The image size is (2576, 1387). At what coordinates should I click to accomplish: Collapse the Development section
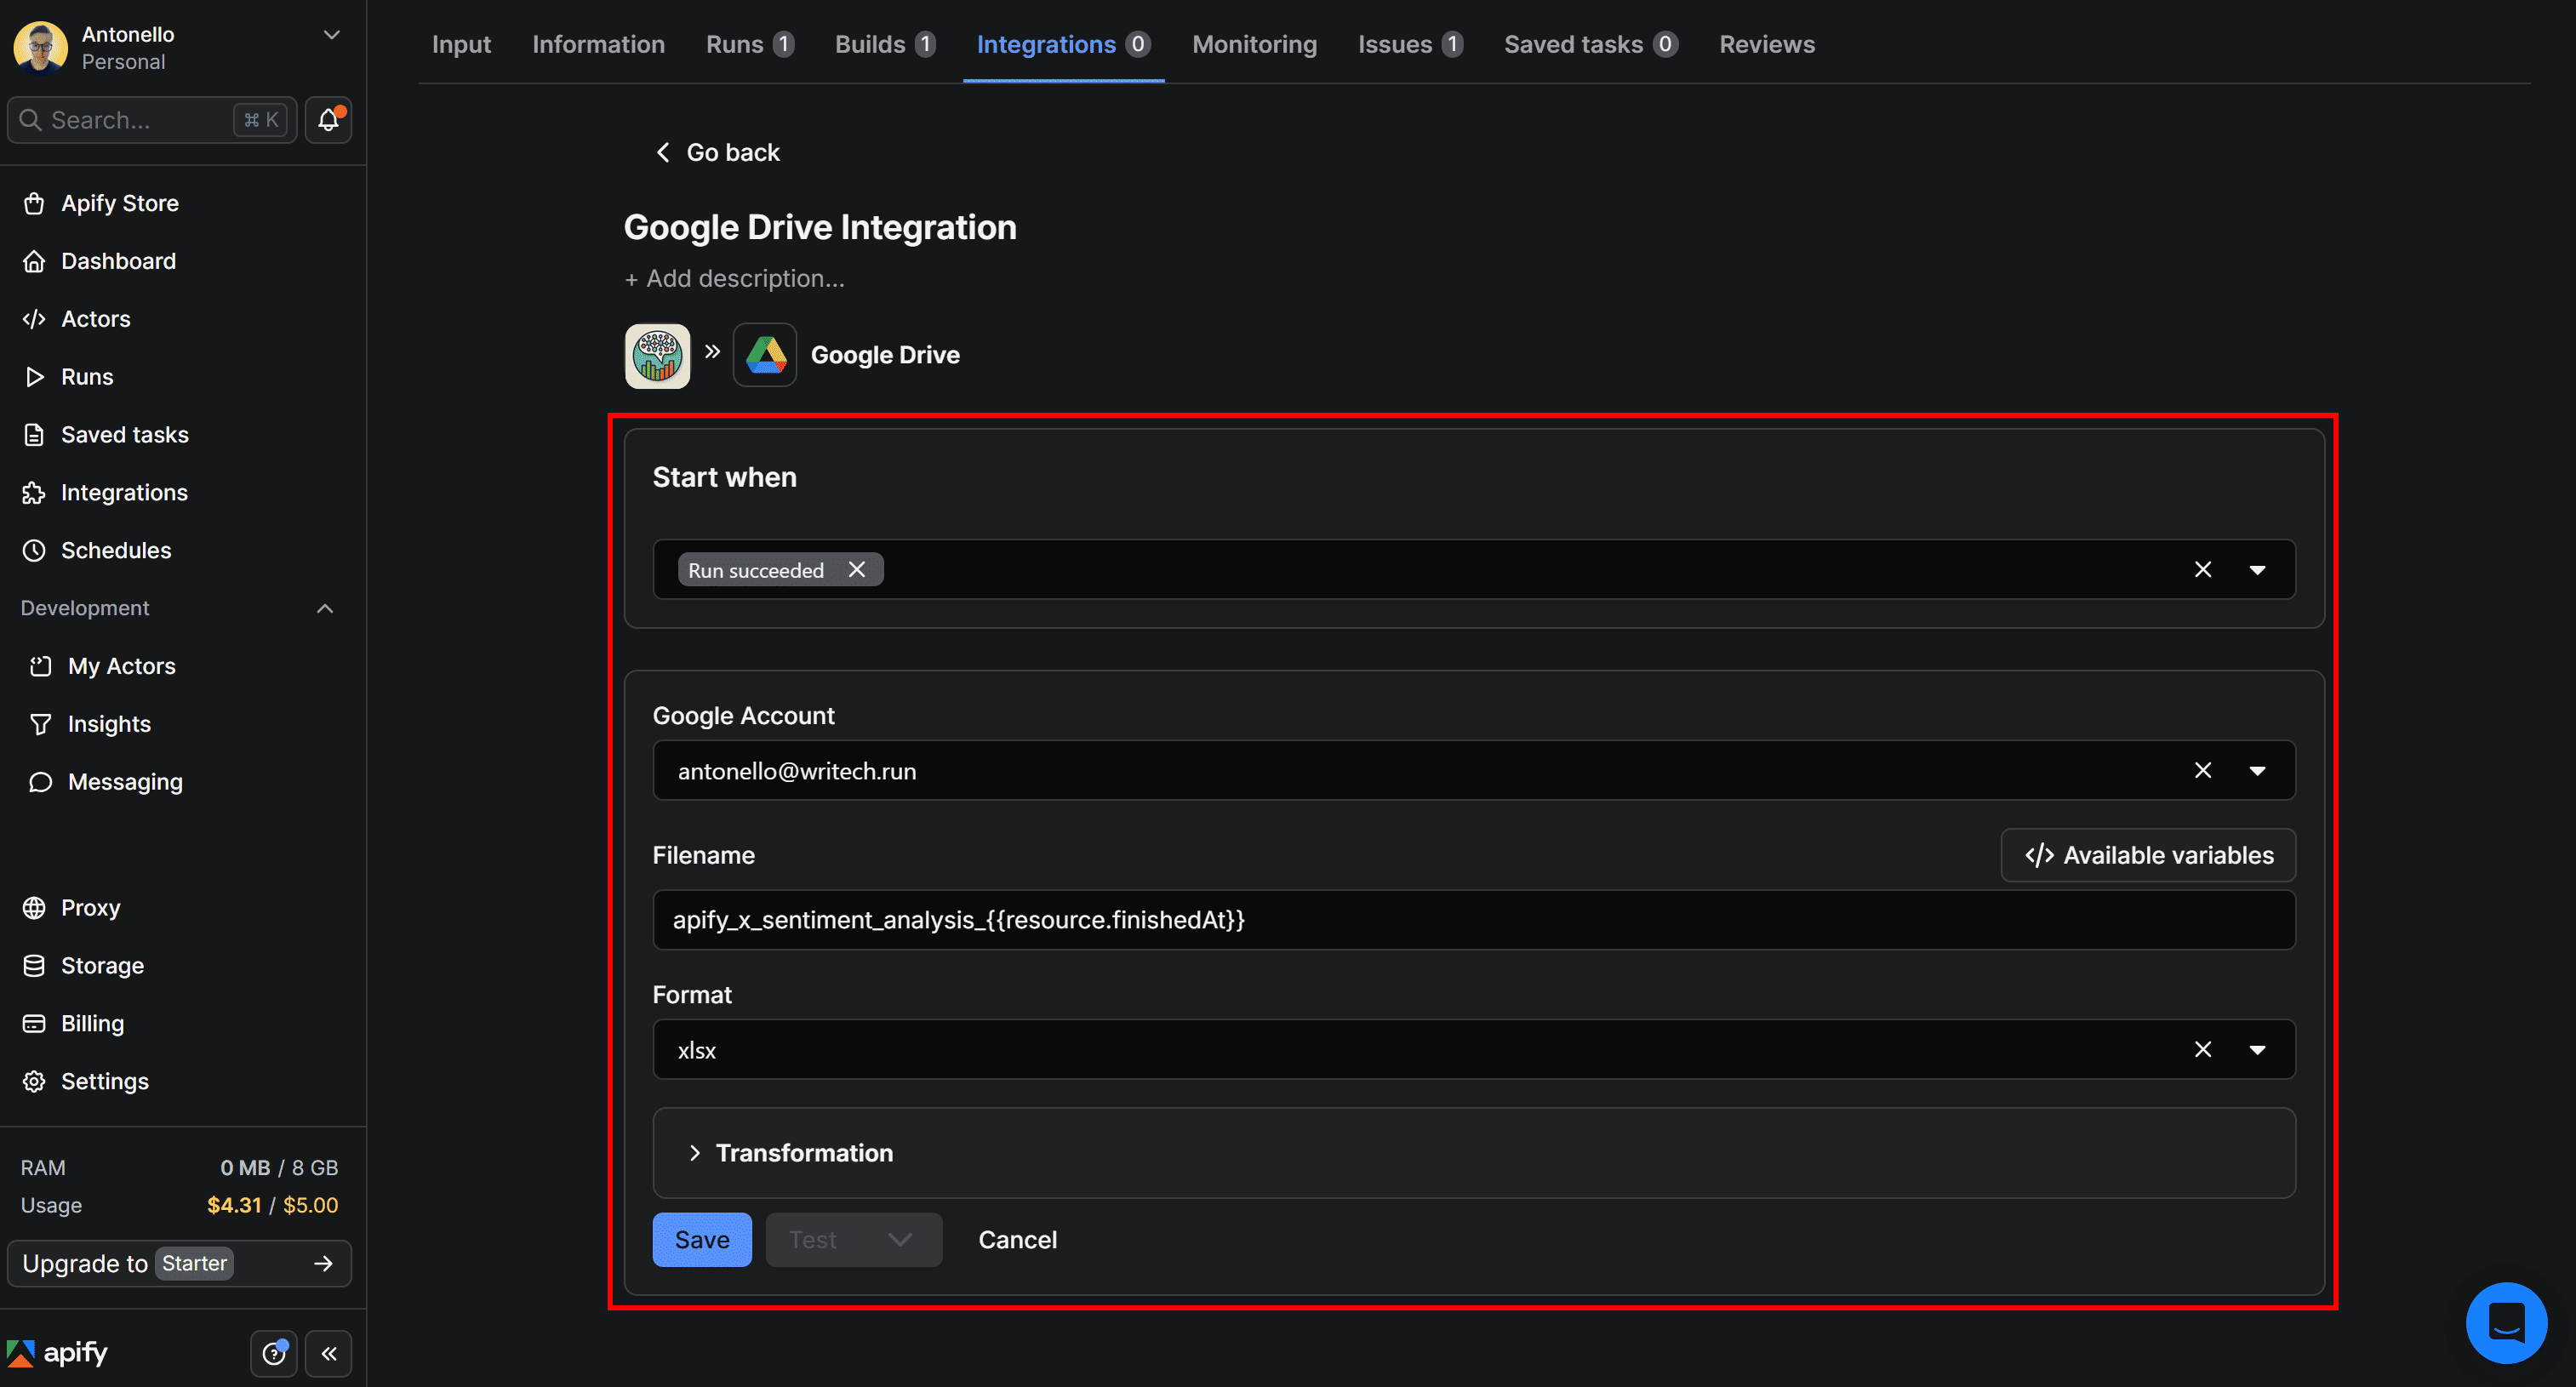coord(324,608)
